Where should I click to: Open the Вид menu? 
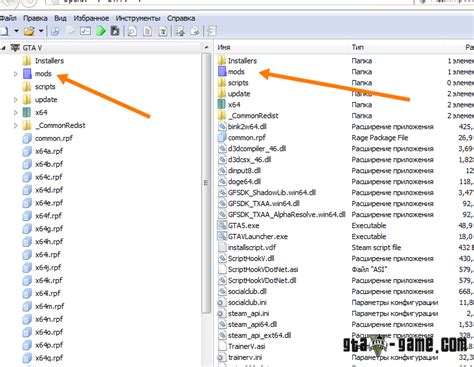point(60,18)
